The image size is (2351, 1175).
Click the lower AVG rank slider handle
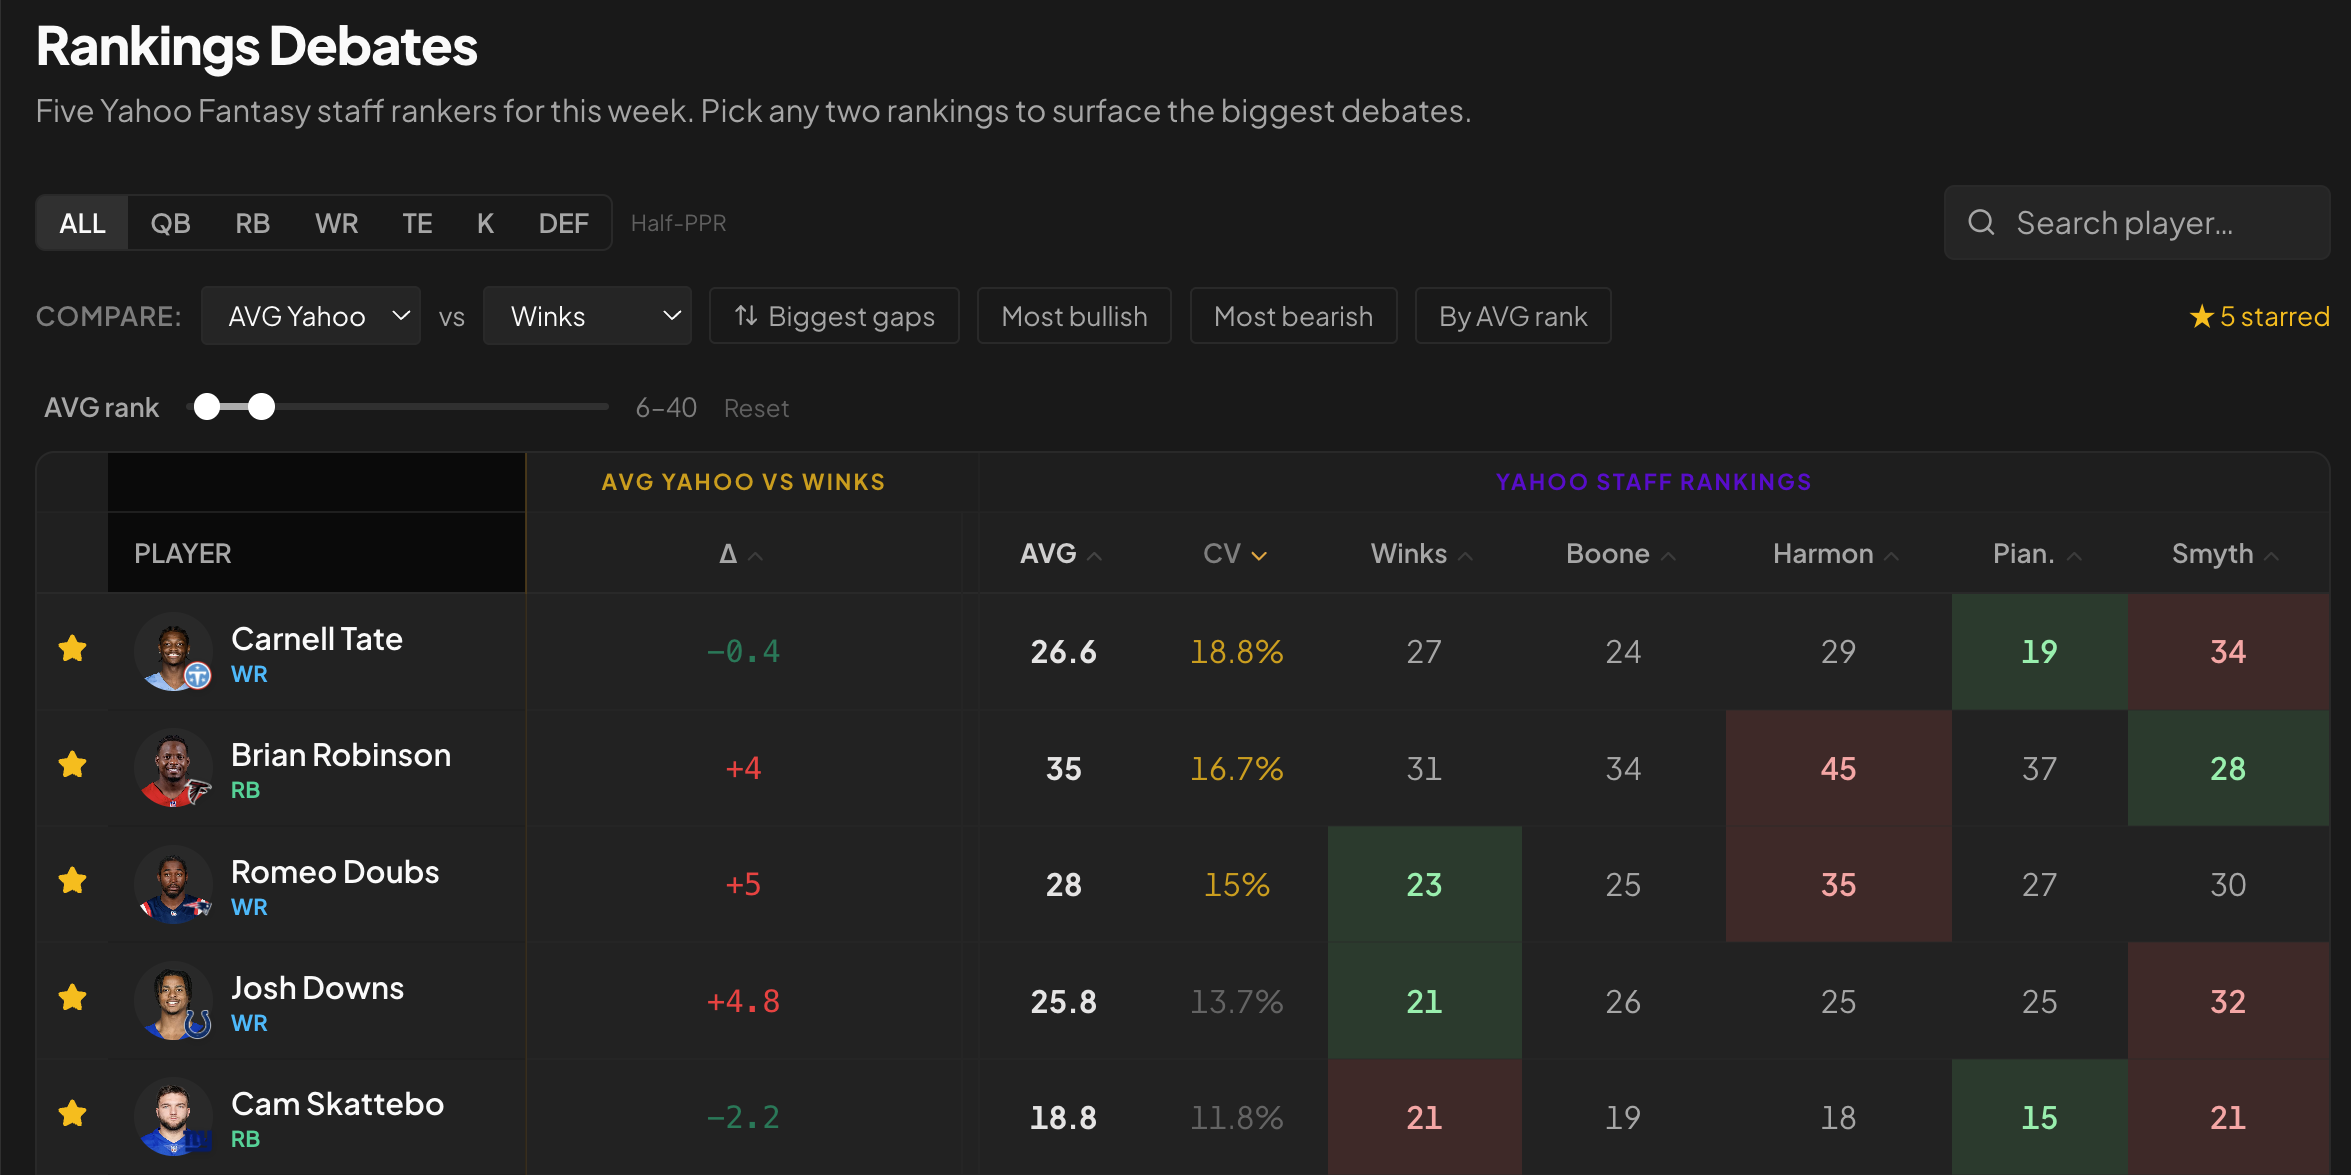click(207, 407)
